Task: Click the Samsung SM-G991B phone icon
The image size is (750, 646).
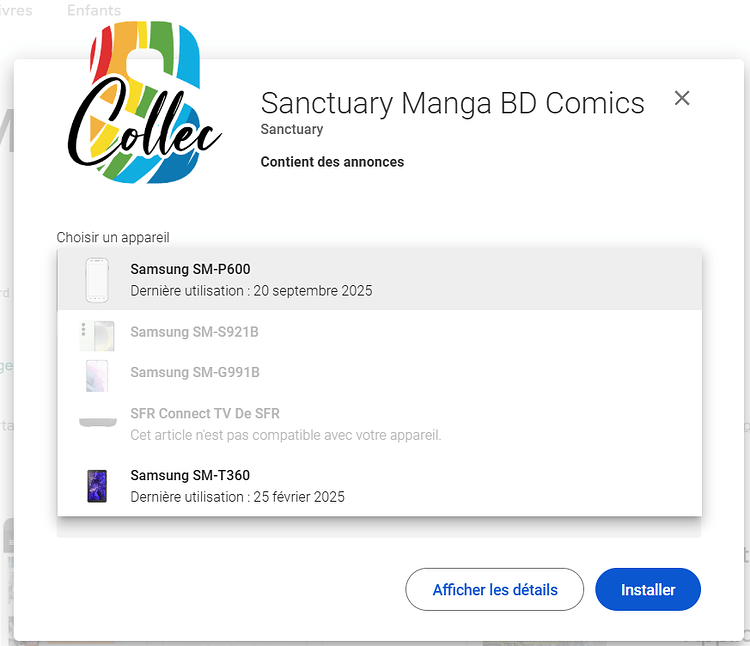Action: [97, 375]
